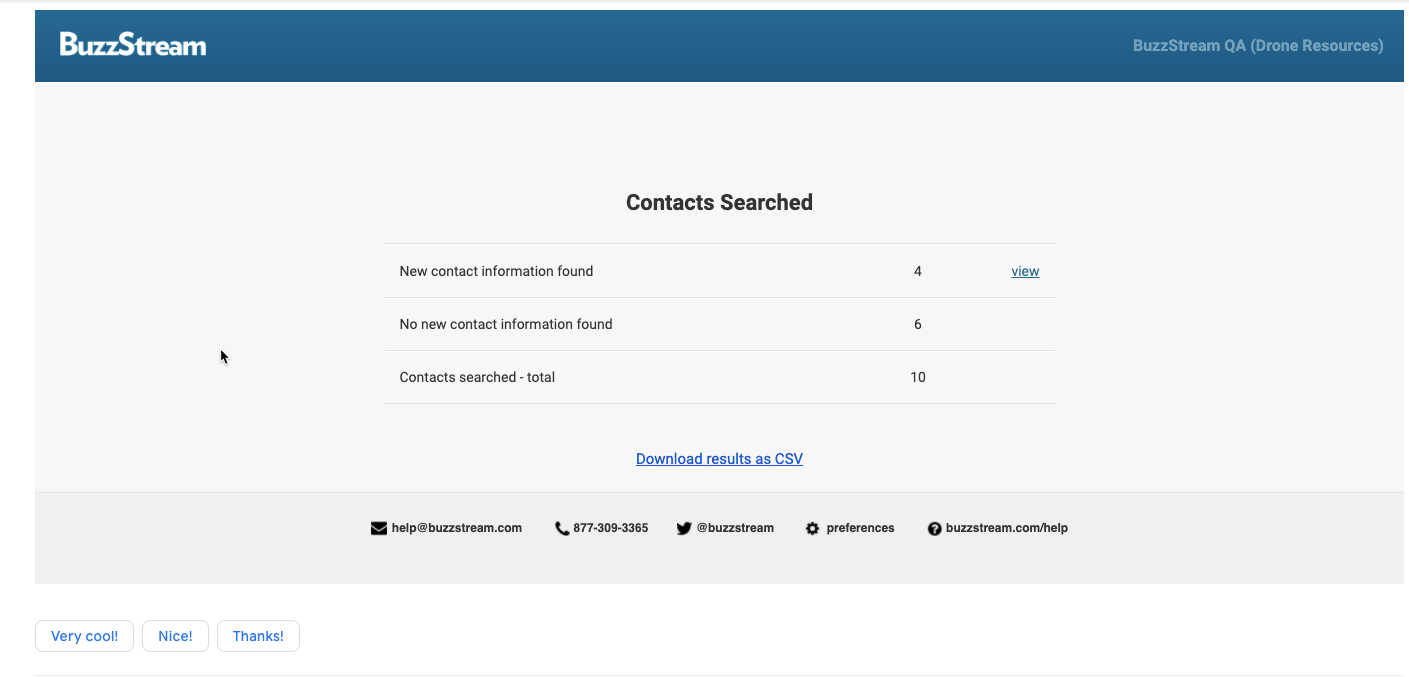Click the Twitter bird icon
This screenshot has height=677, width=1409.
coord(684,529)
